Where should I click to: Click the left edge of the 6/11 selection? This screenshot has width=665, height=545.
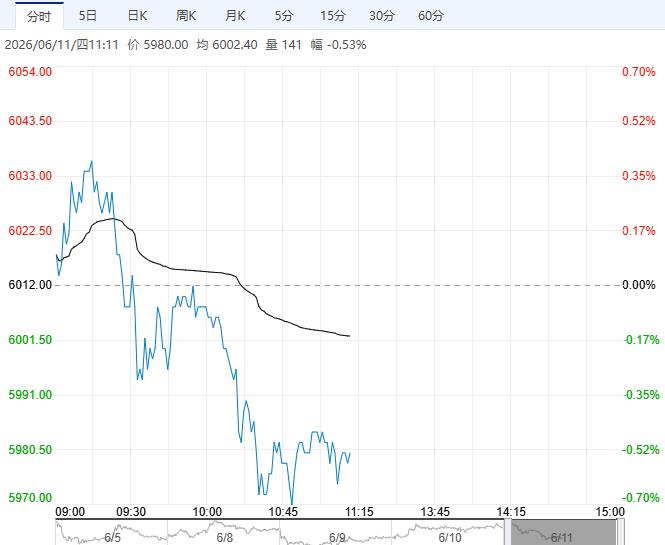point(507,533)
